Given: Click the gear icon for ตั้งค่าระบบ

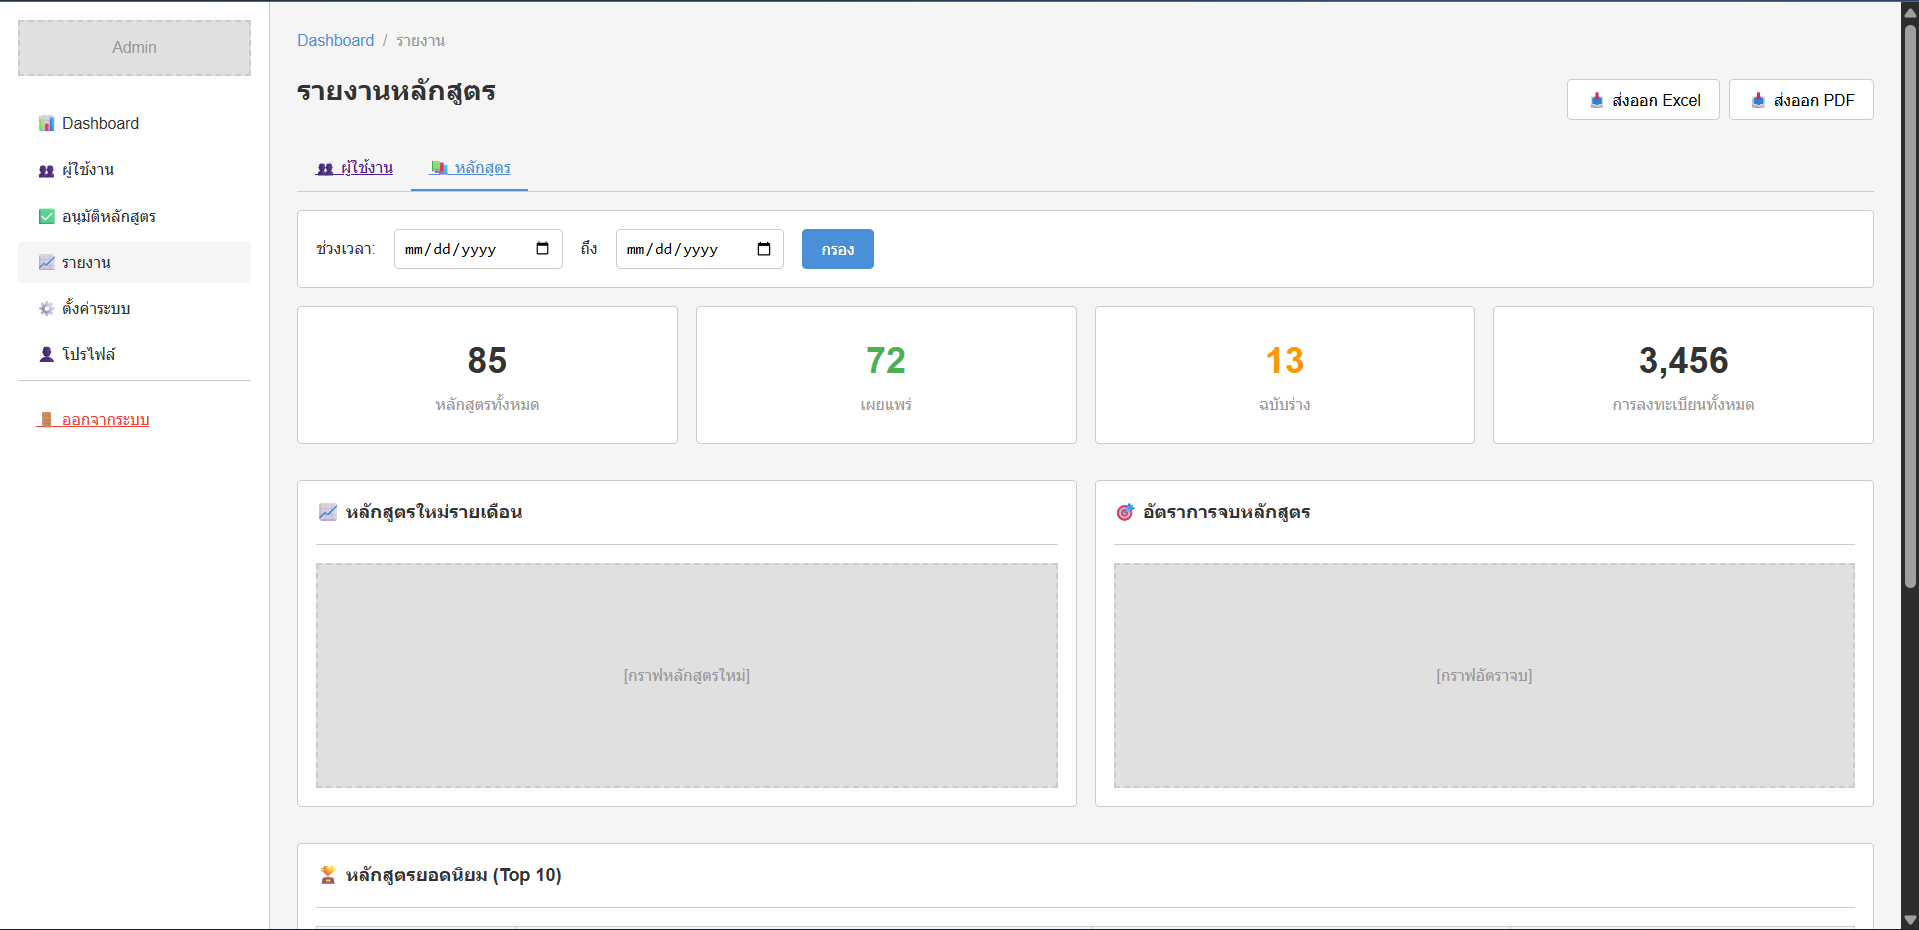Looking at the screenshot, I should click(46, 308).
